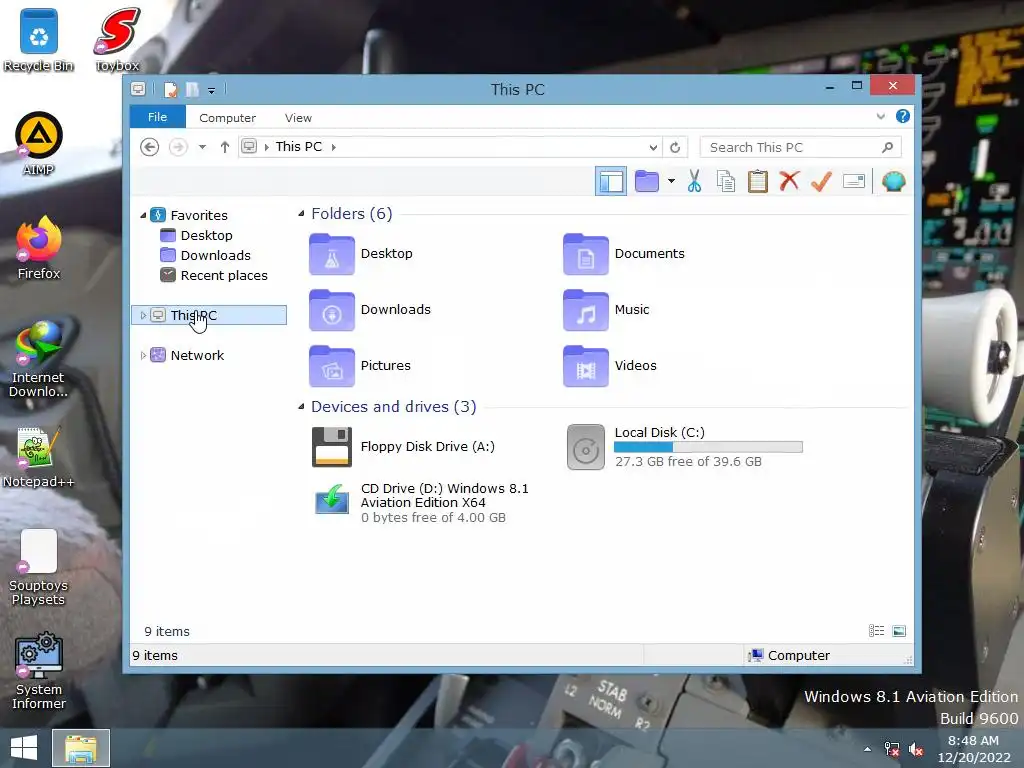
Task: Select Toybox desktop shortcut
Action: tap(117, 39)
